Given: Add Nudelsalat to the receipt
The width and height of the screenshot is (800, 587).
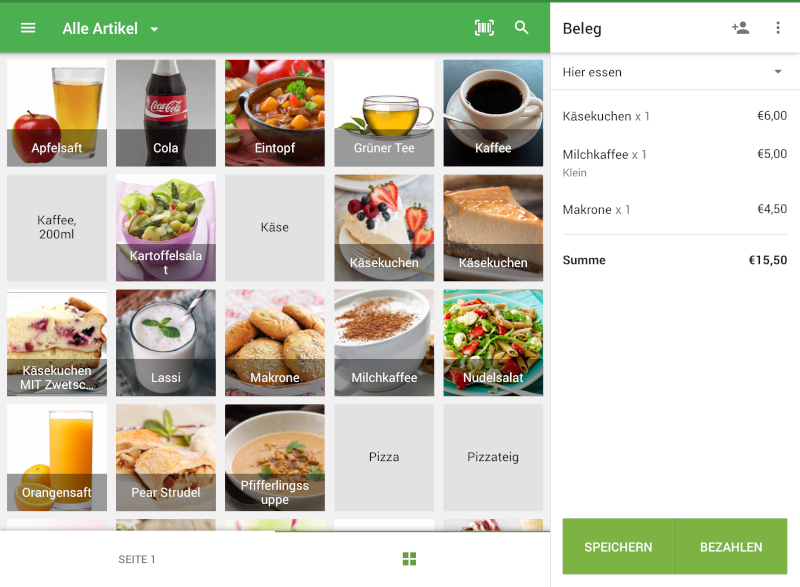Looking at the screenshot, I should pos(493,343).
